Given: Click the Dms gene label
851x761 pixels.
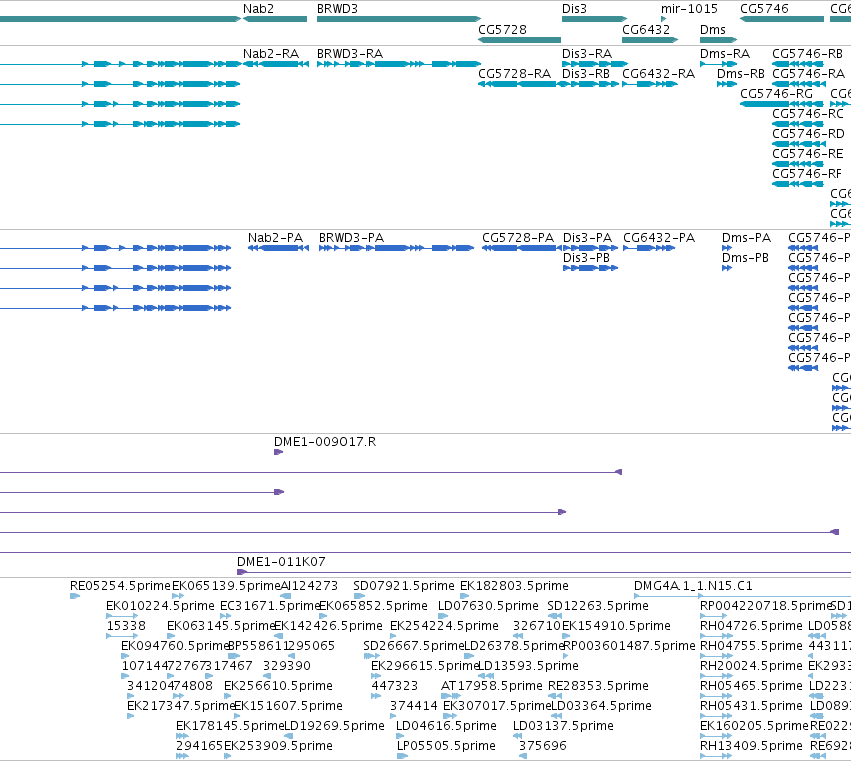Looking at the screenshot, I should tap(713, 29).
